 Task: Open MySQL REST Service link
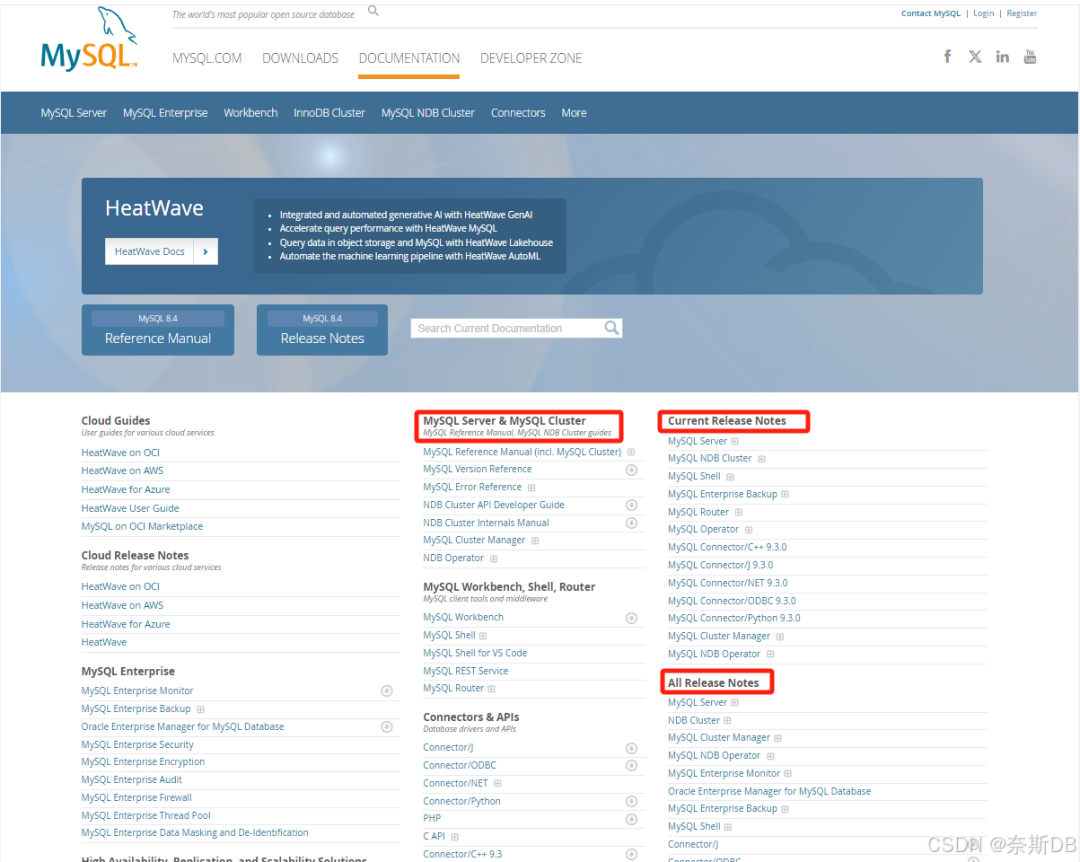click(x=466, y=671)
